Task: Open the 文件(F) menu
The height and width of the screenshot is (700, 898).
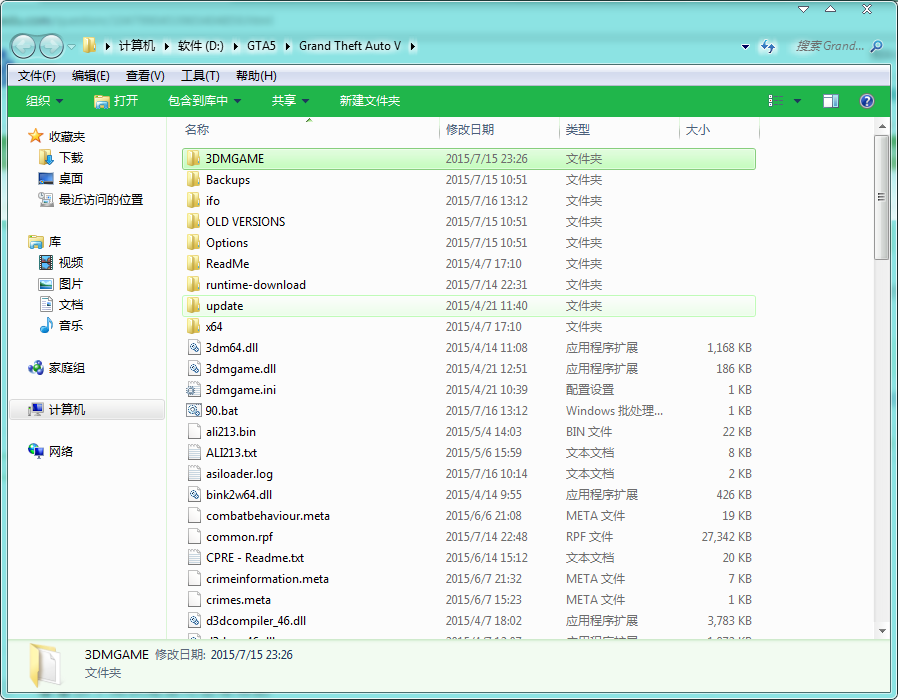Action: (37, 76)
